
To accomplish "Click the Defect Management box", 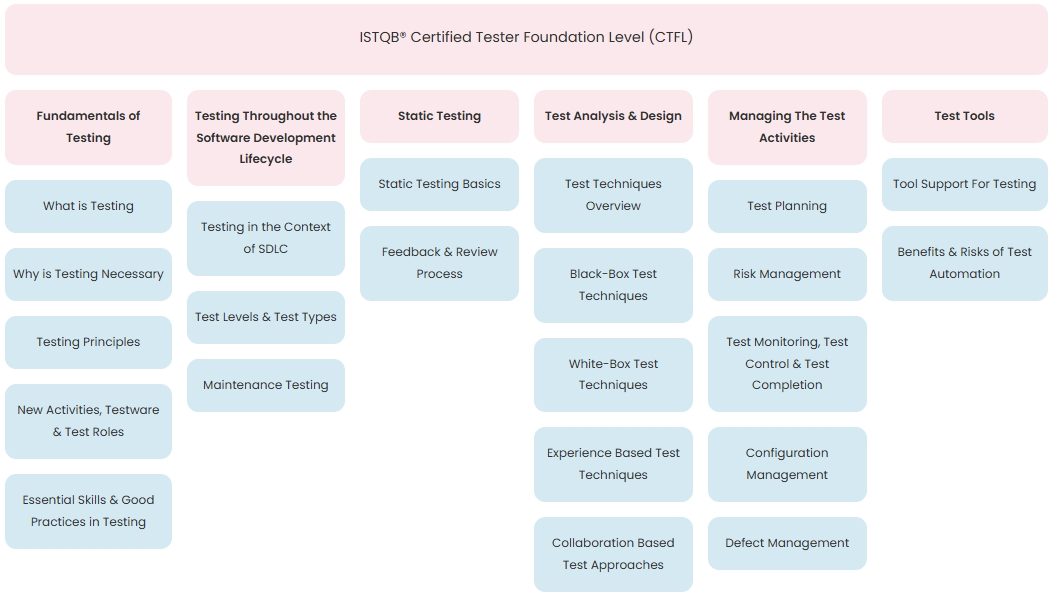I will pyautogui.click(x=787, y=543).
